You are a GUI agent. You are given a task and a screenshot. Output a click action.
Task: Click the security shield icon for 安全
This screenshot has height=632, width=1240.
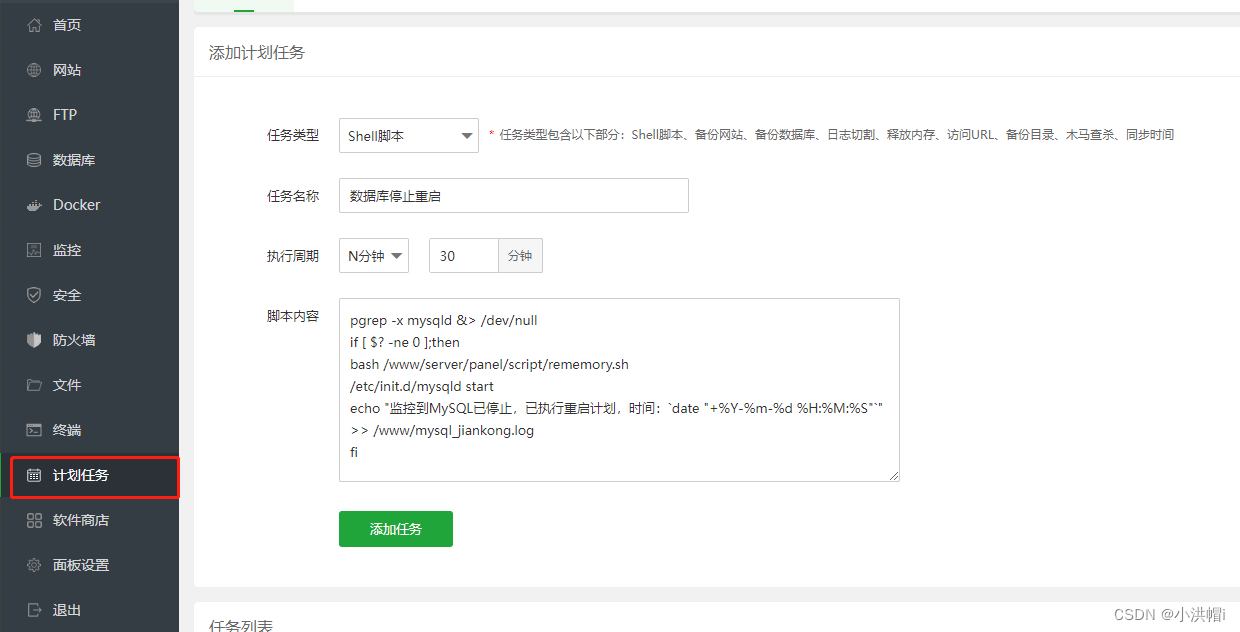pyautogui.click(x=34, y=295)
